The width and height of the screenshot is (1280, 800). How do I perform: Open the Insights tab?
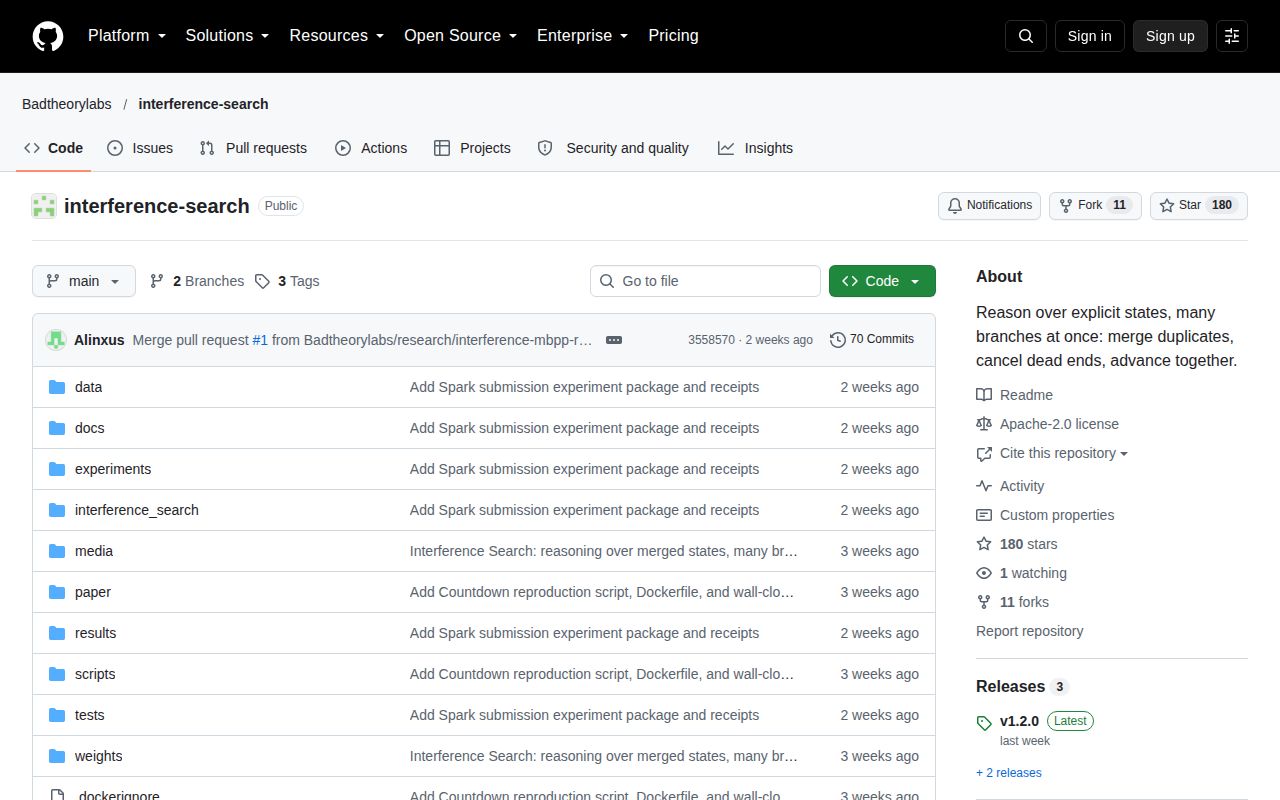coord(755,148)
